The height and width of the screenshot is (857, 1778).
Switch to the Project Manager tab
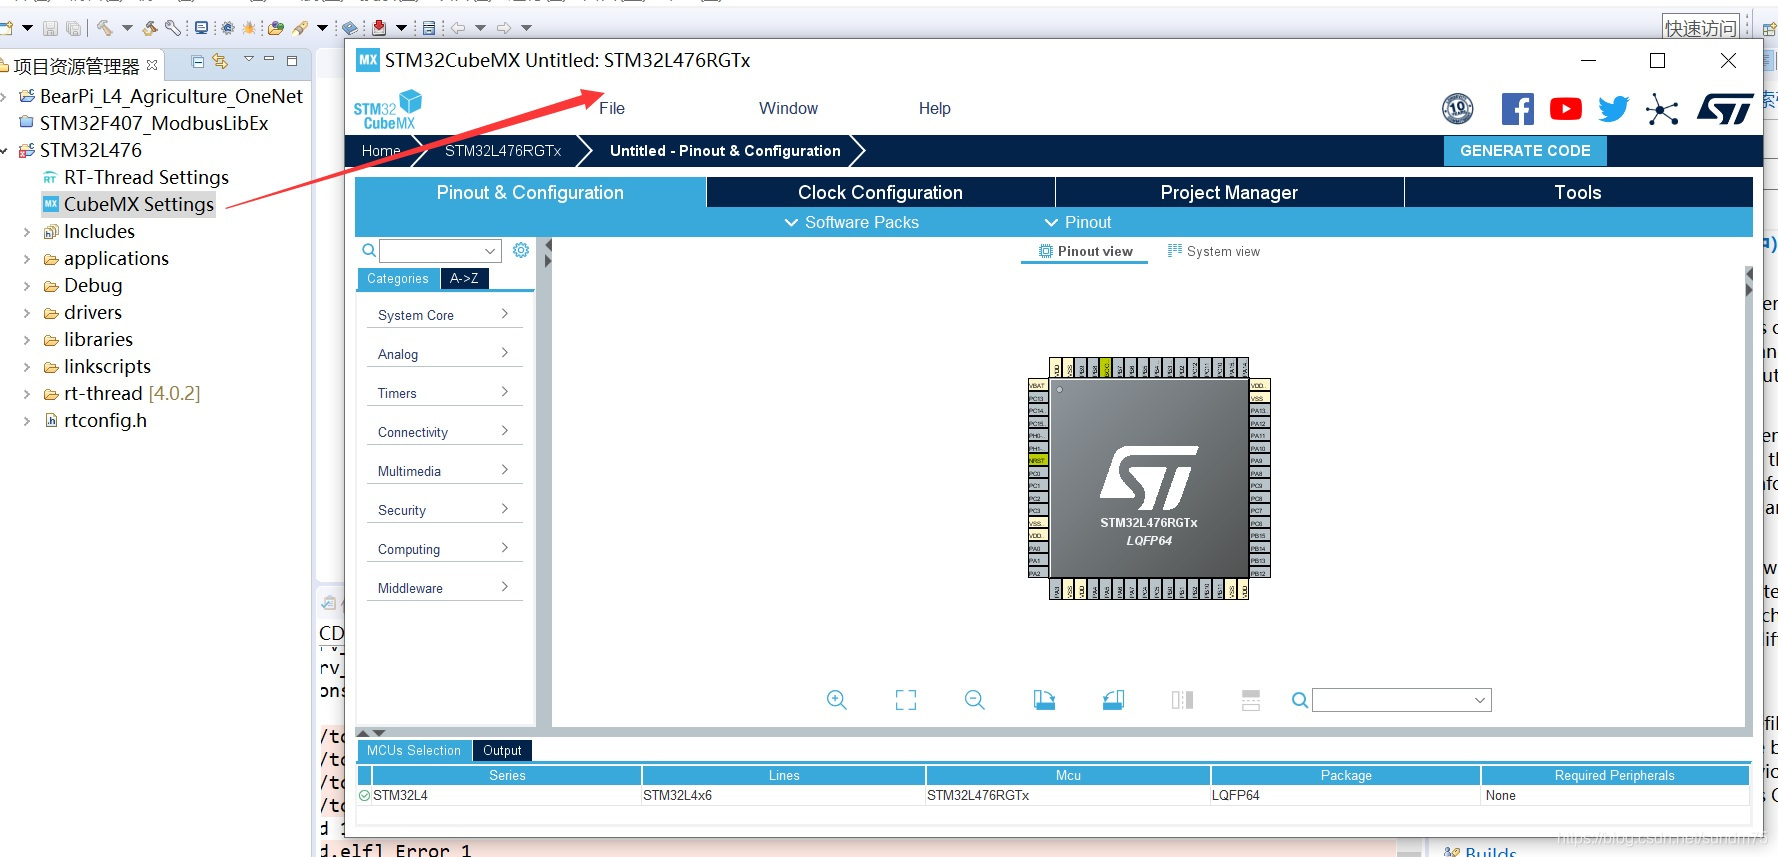coord(1229,192)
